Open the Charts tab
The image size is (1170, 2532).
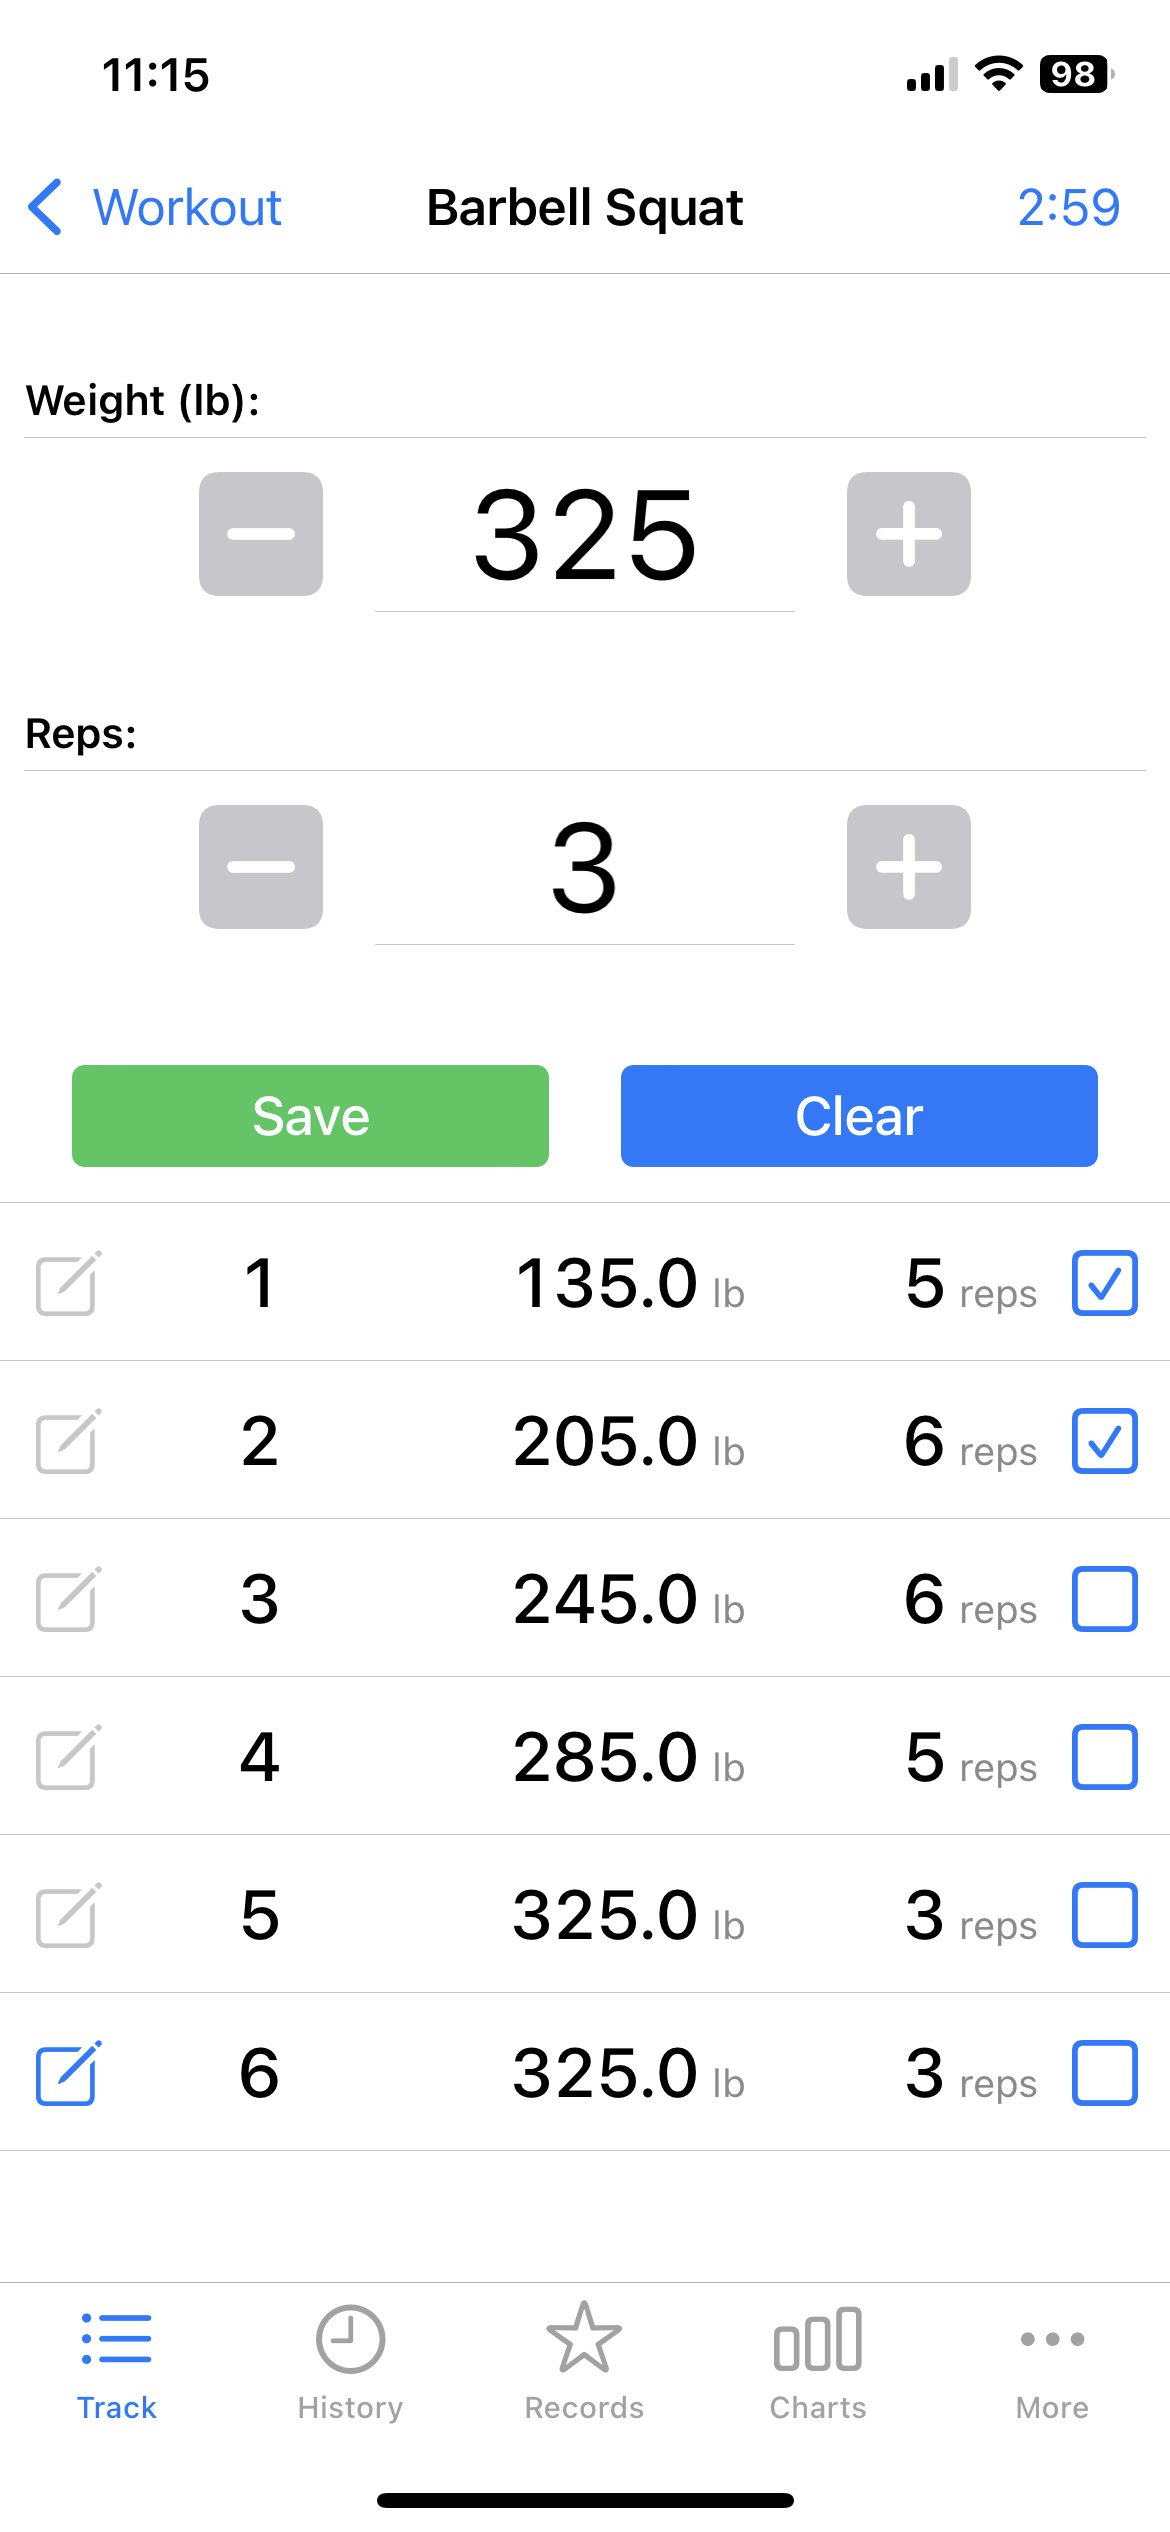click(x=818, y=2362)
